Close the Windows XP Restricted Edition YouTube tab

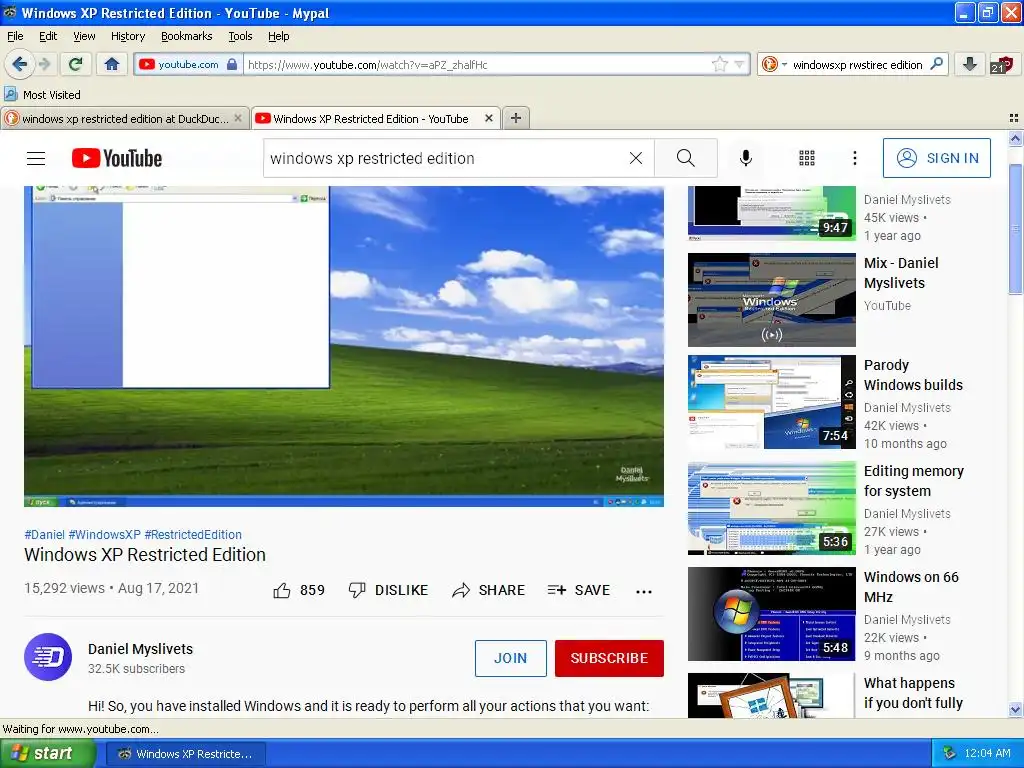coord(488,118)
